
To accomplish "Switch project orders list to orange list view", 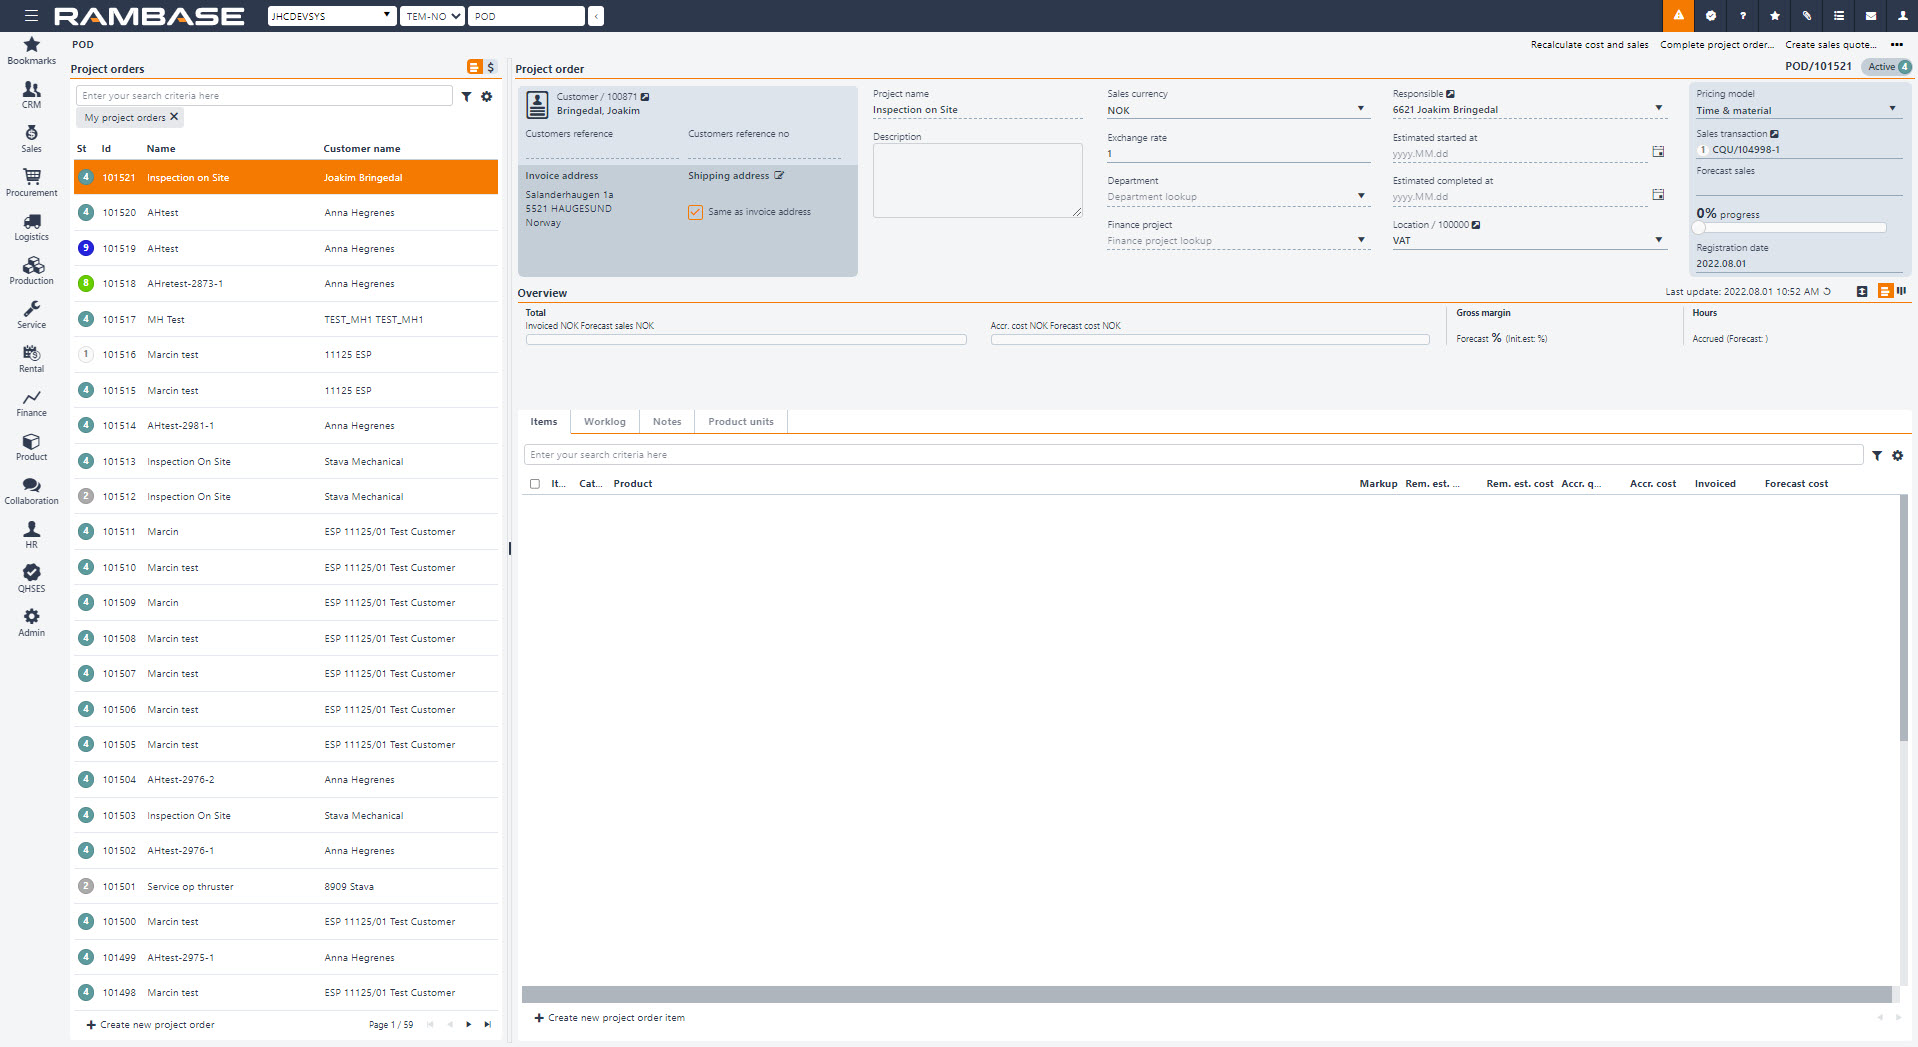I will [x=474, y=67].
